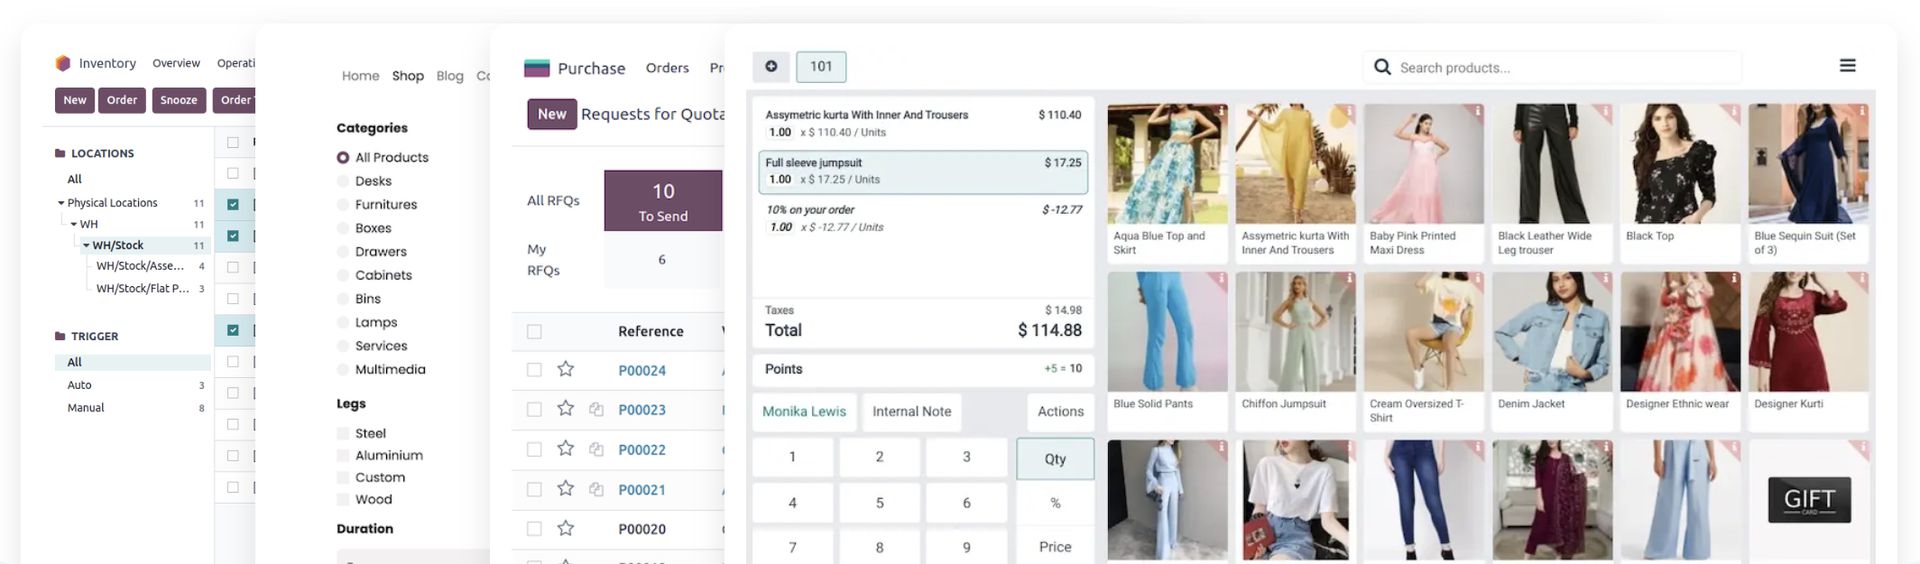
Task: Click the Snooze button
Action: [179, 100]
